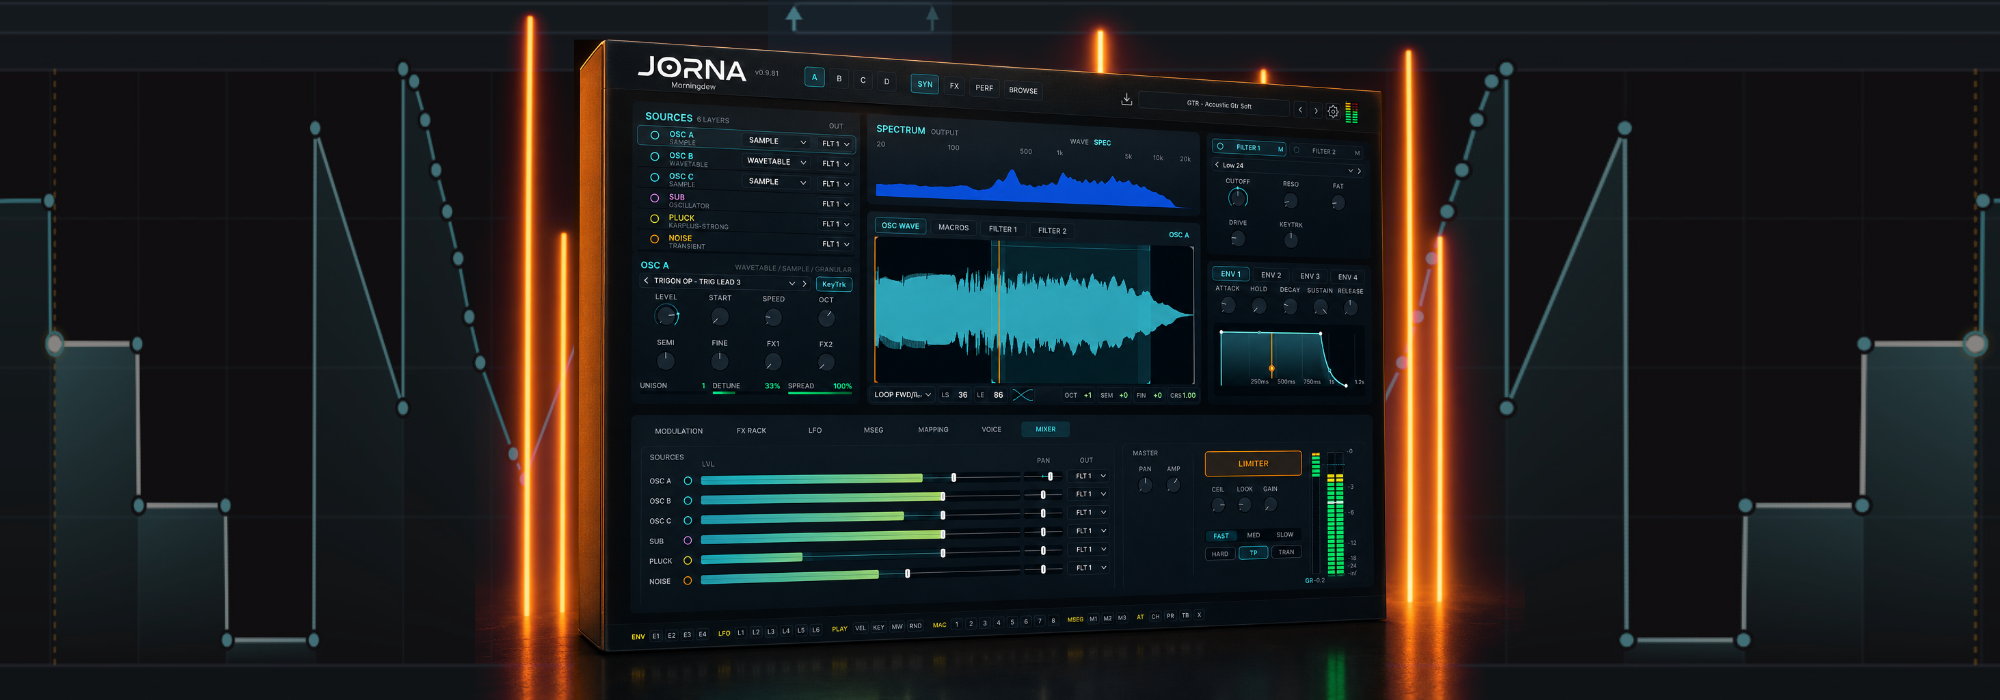
Task: Click the preset save/download icon
Action: [1126, 99]
